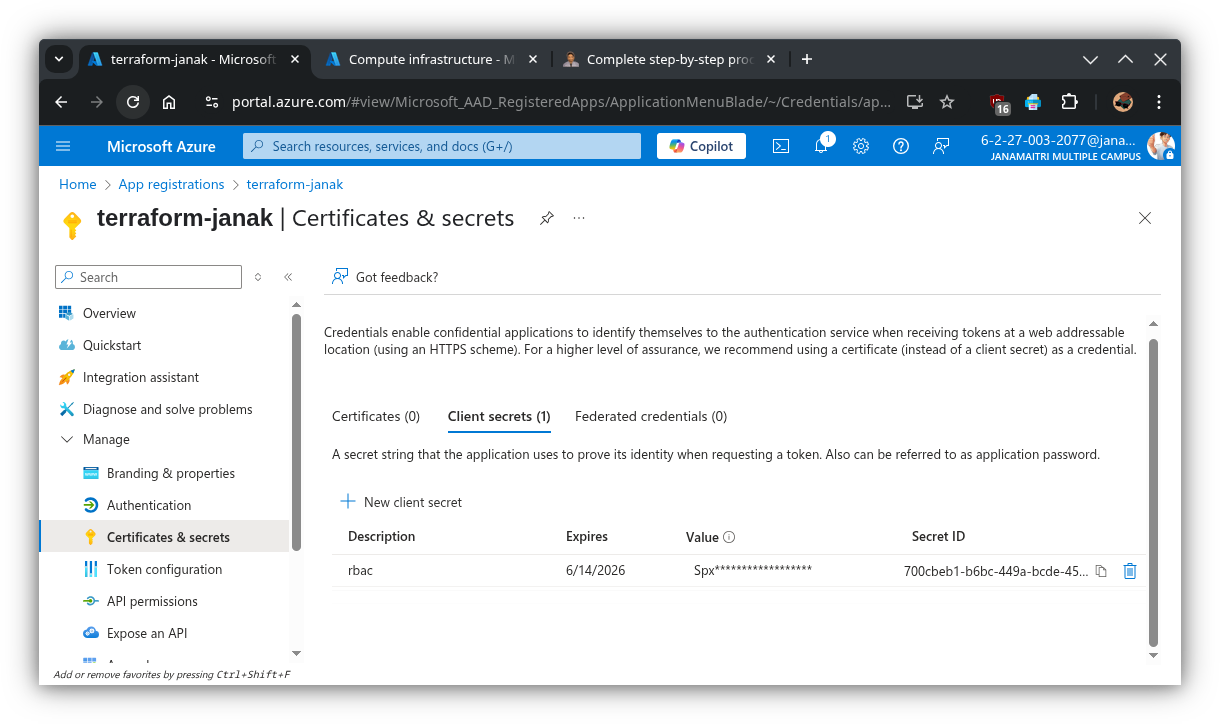The image size is (1220, 724).
Task: Copy the Secret ID to clipboard
Action: pos(1101,572)
